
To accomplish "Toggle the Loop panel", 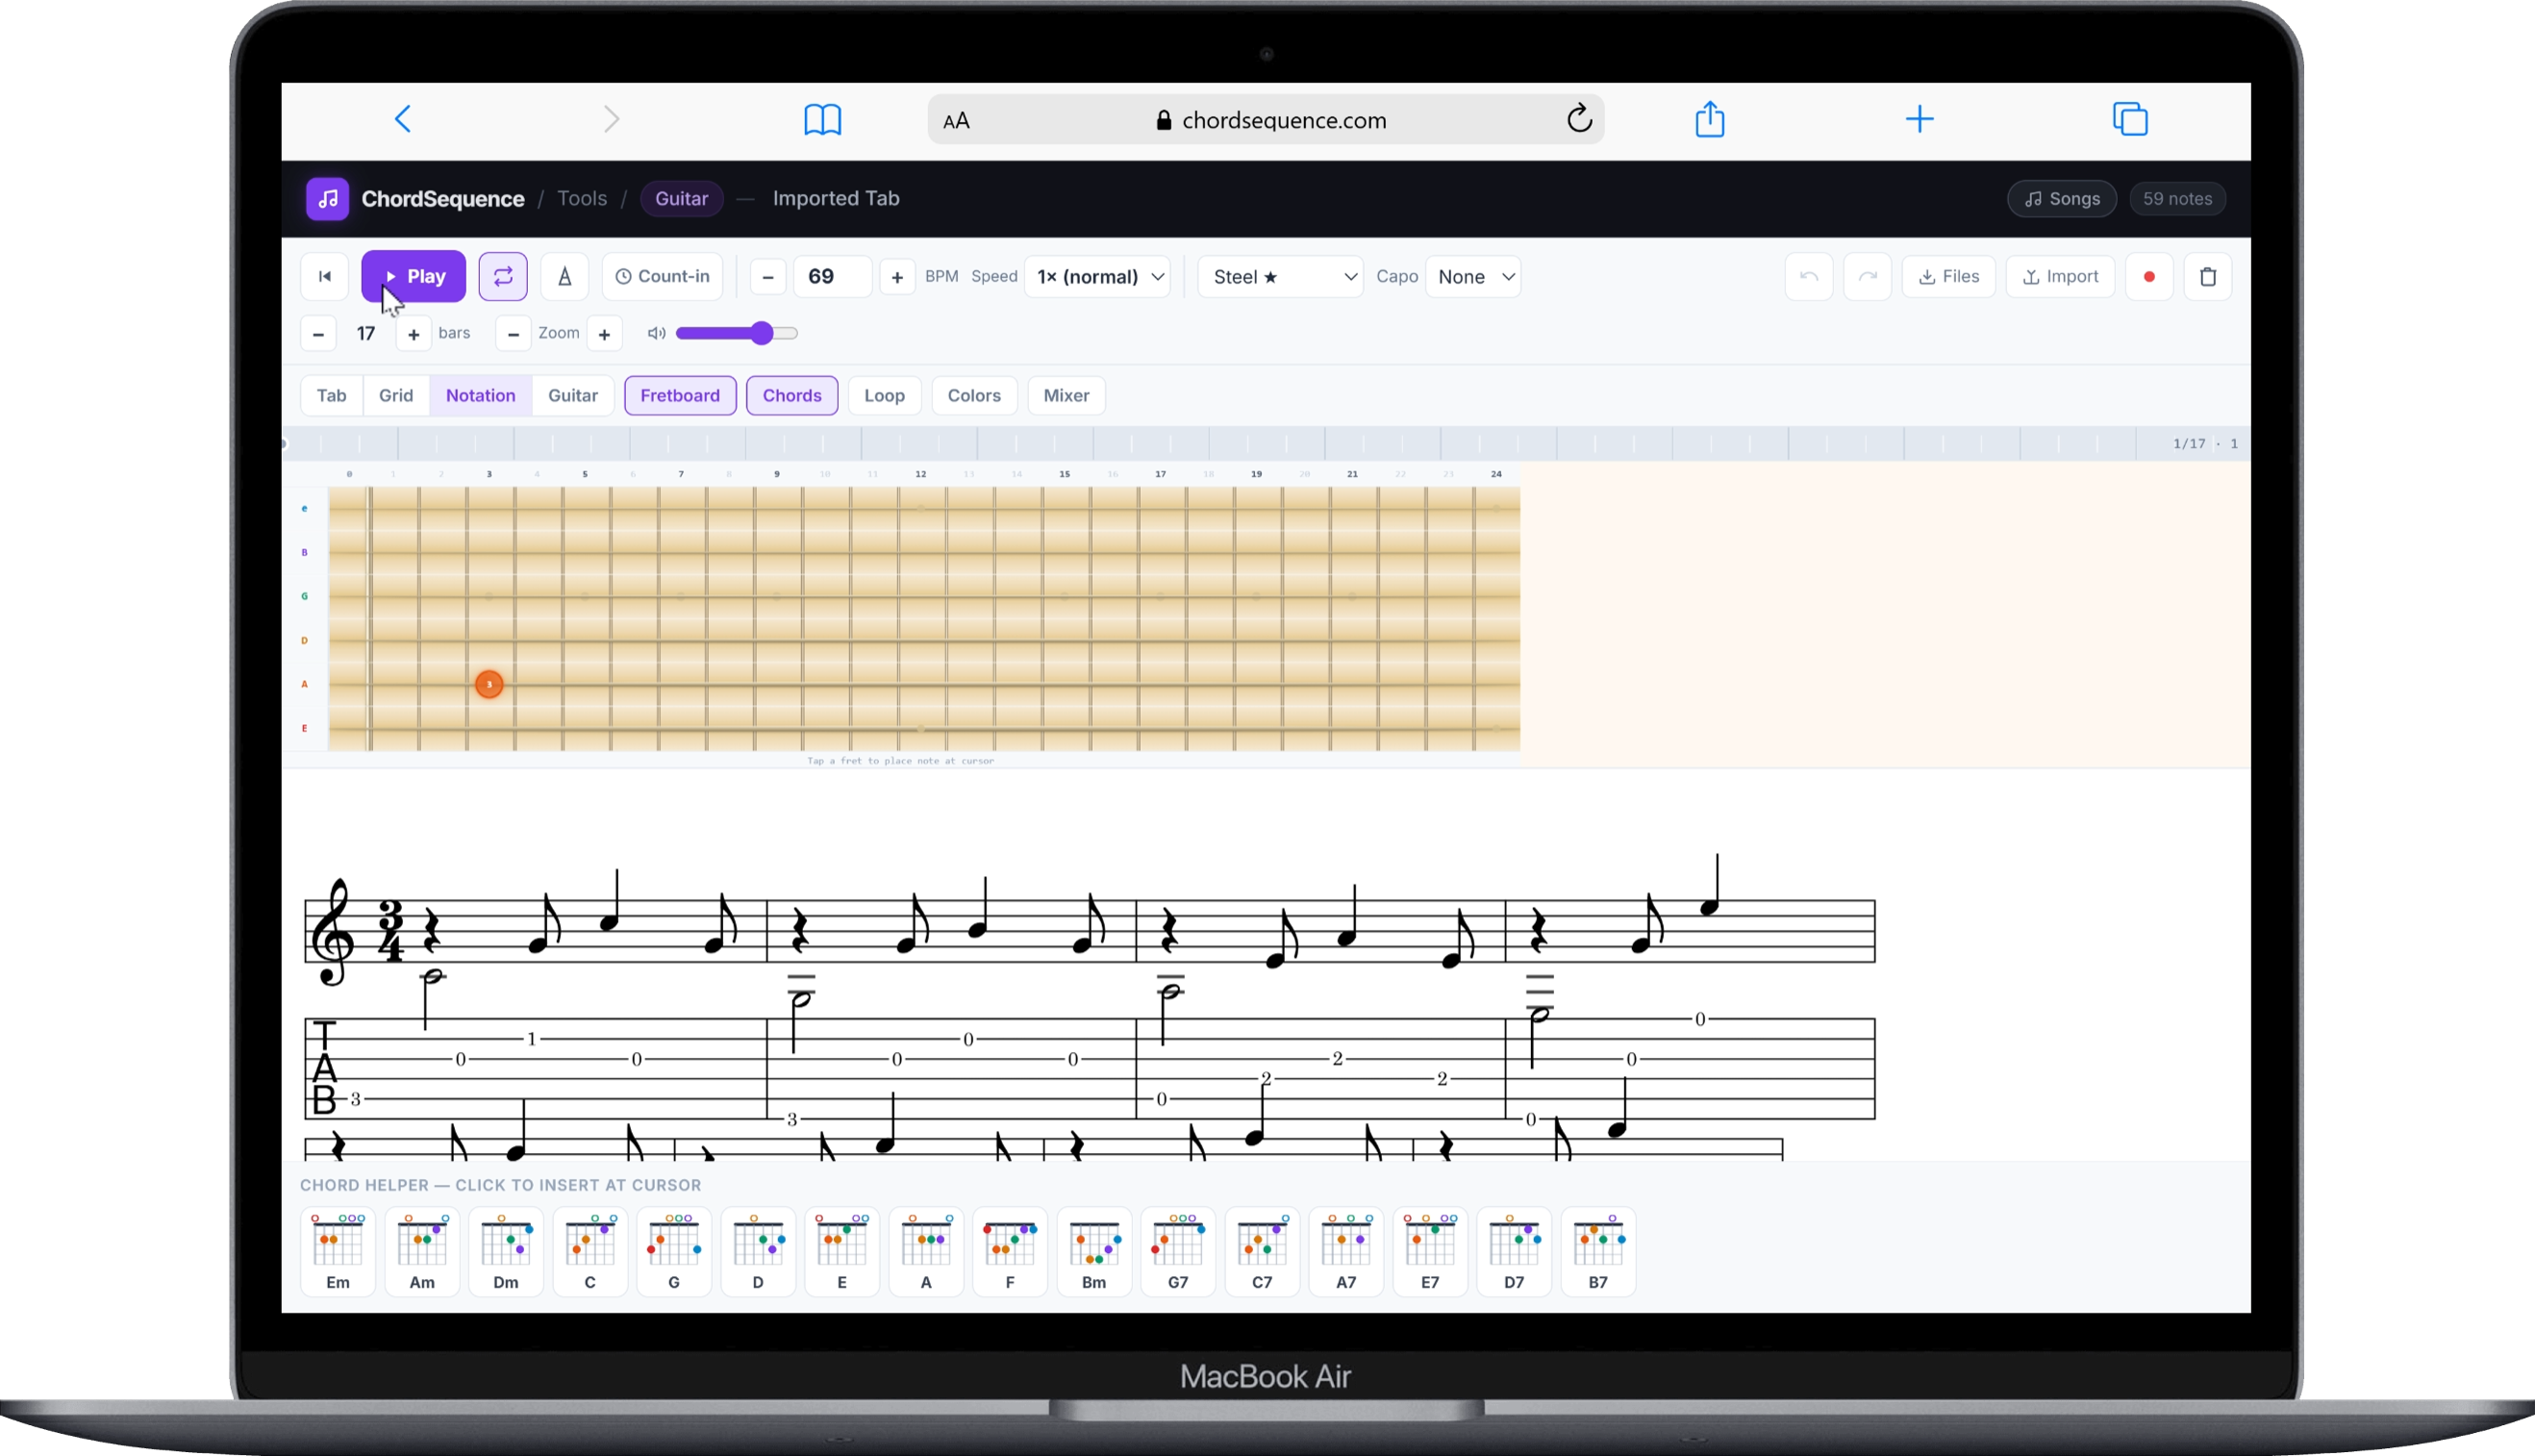I will click(884, 395).
